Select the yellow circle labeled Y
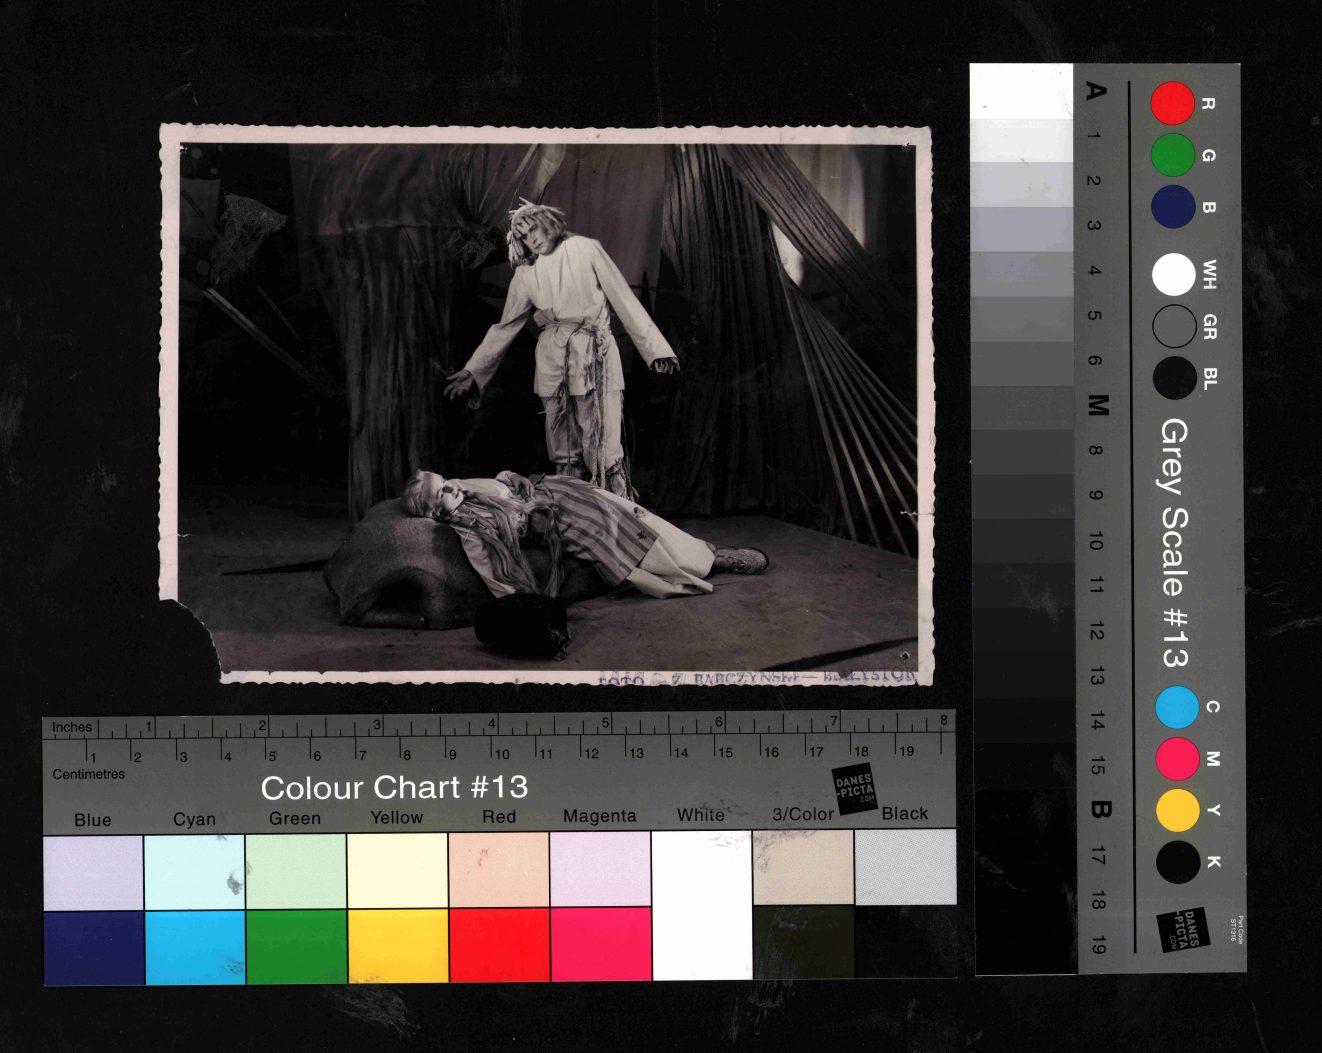Image resolution: width=1322 pixels, height=1053 pixels. 1177,810
